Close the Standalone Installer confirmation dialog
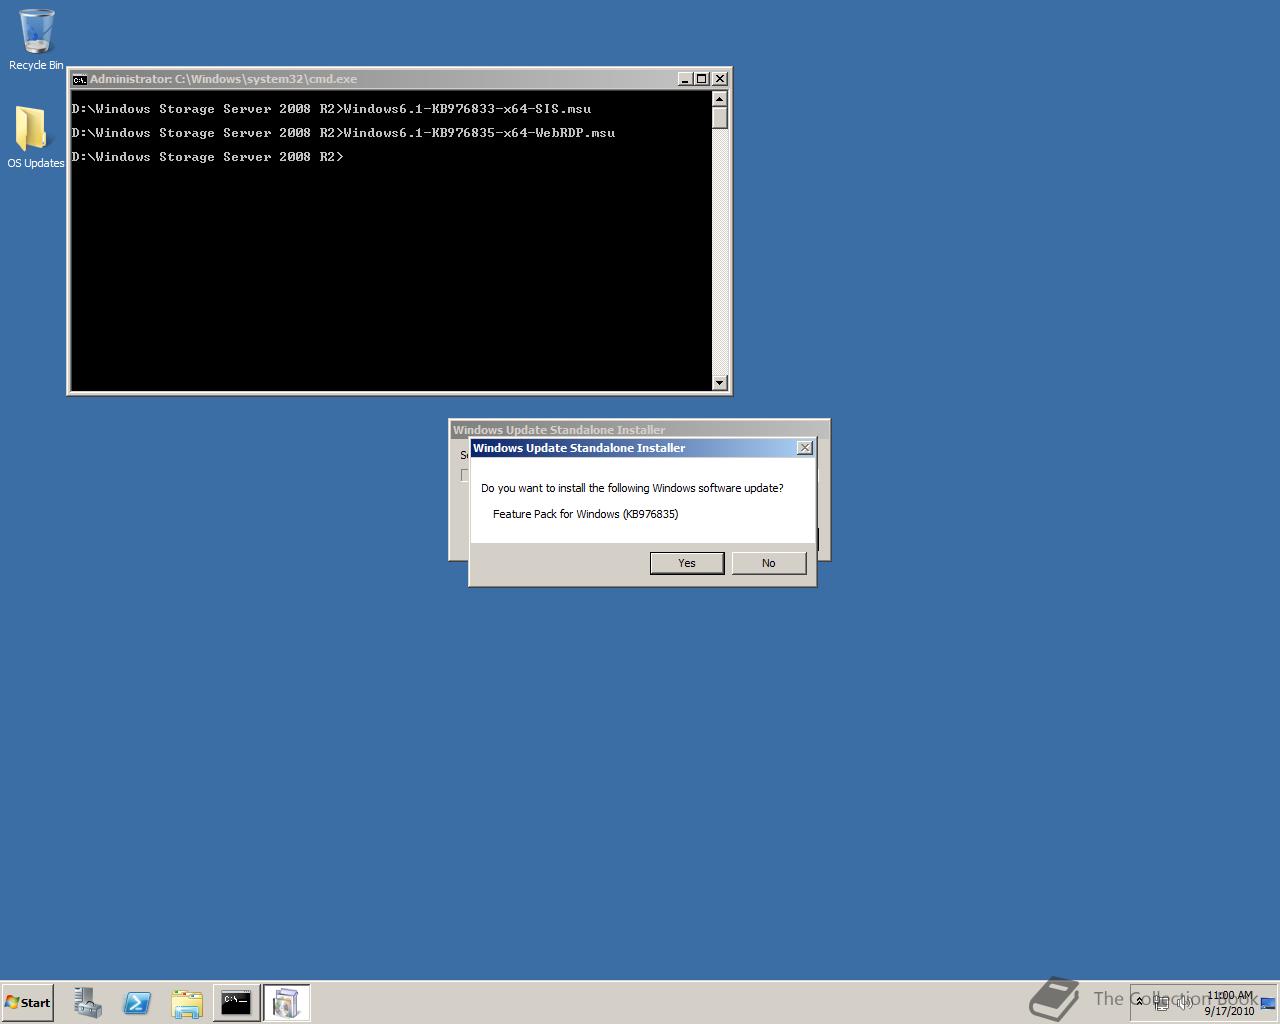Viewport: 1280px width, 1024px height. point(804,448)
